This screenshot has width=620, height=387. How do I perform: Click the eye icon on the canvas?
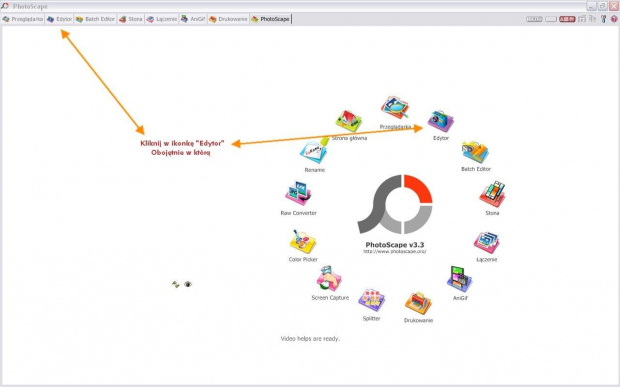click(188, 284)
